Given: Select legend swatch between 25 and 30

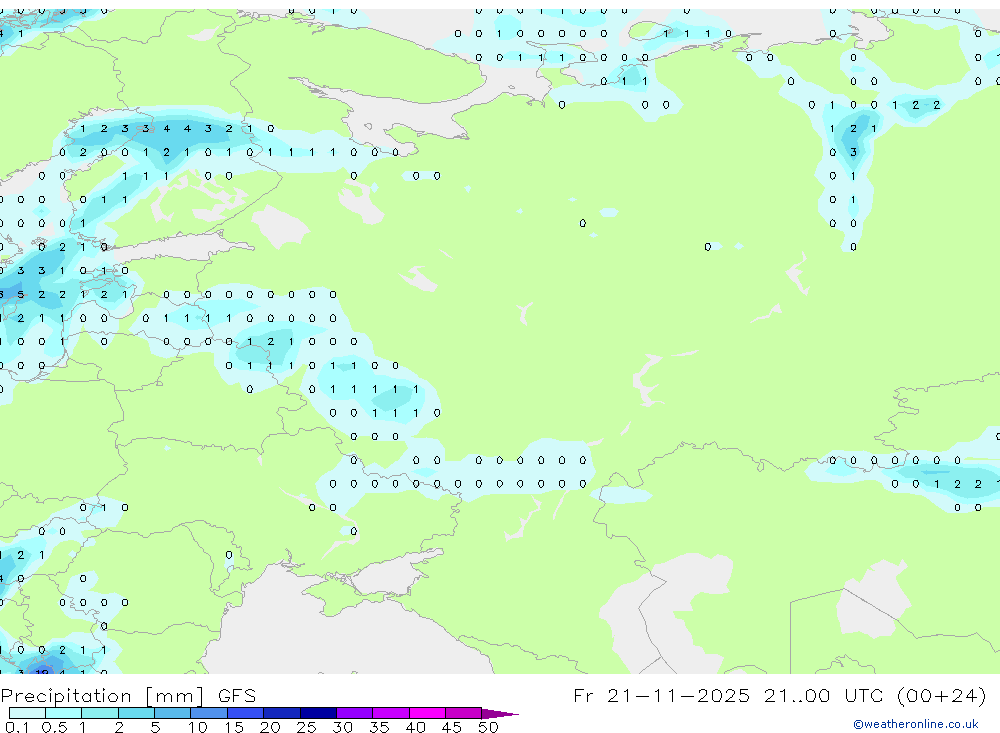Looking at the screenshot, I should 318,713.
